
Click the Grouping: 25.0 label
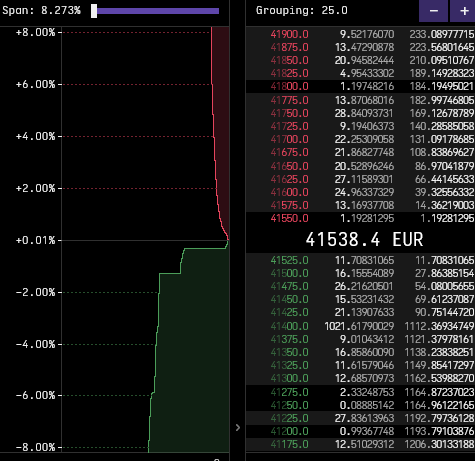[x=302, y=10]
